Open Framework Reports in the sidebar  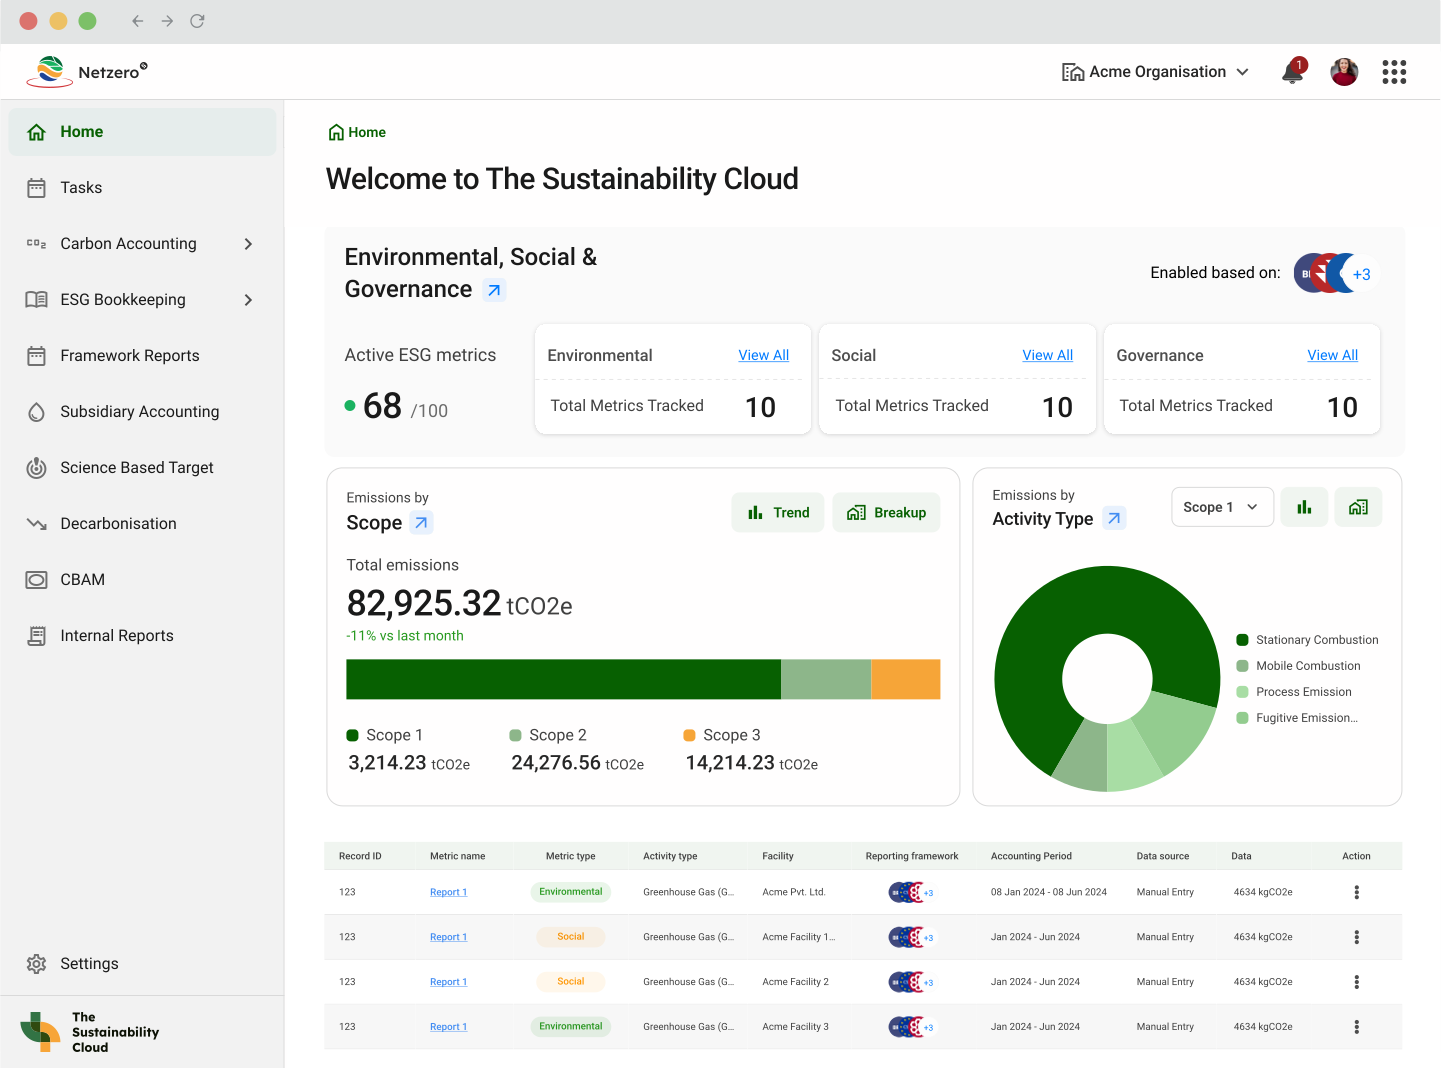coord(142,356)
